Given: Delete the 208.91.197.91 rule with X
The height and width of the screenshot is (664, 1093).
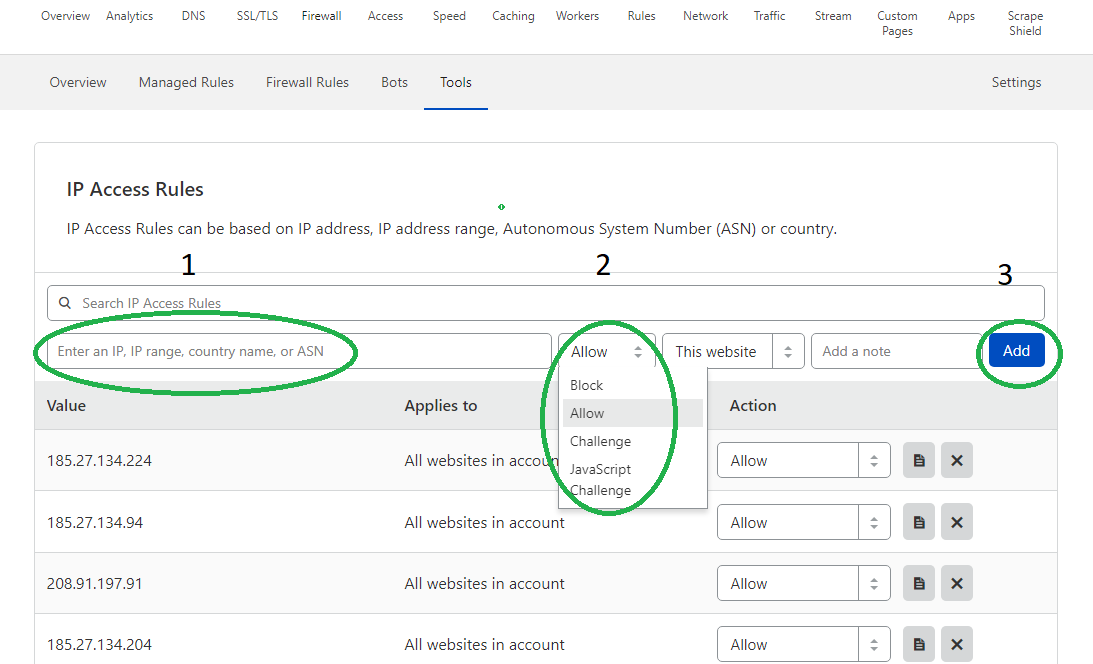Looking at the screenshot, I should click(956, 584).
